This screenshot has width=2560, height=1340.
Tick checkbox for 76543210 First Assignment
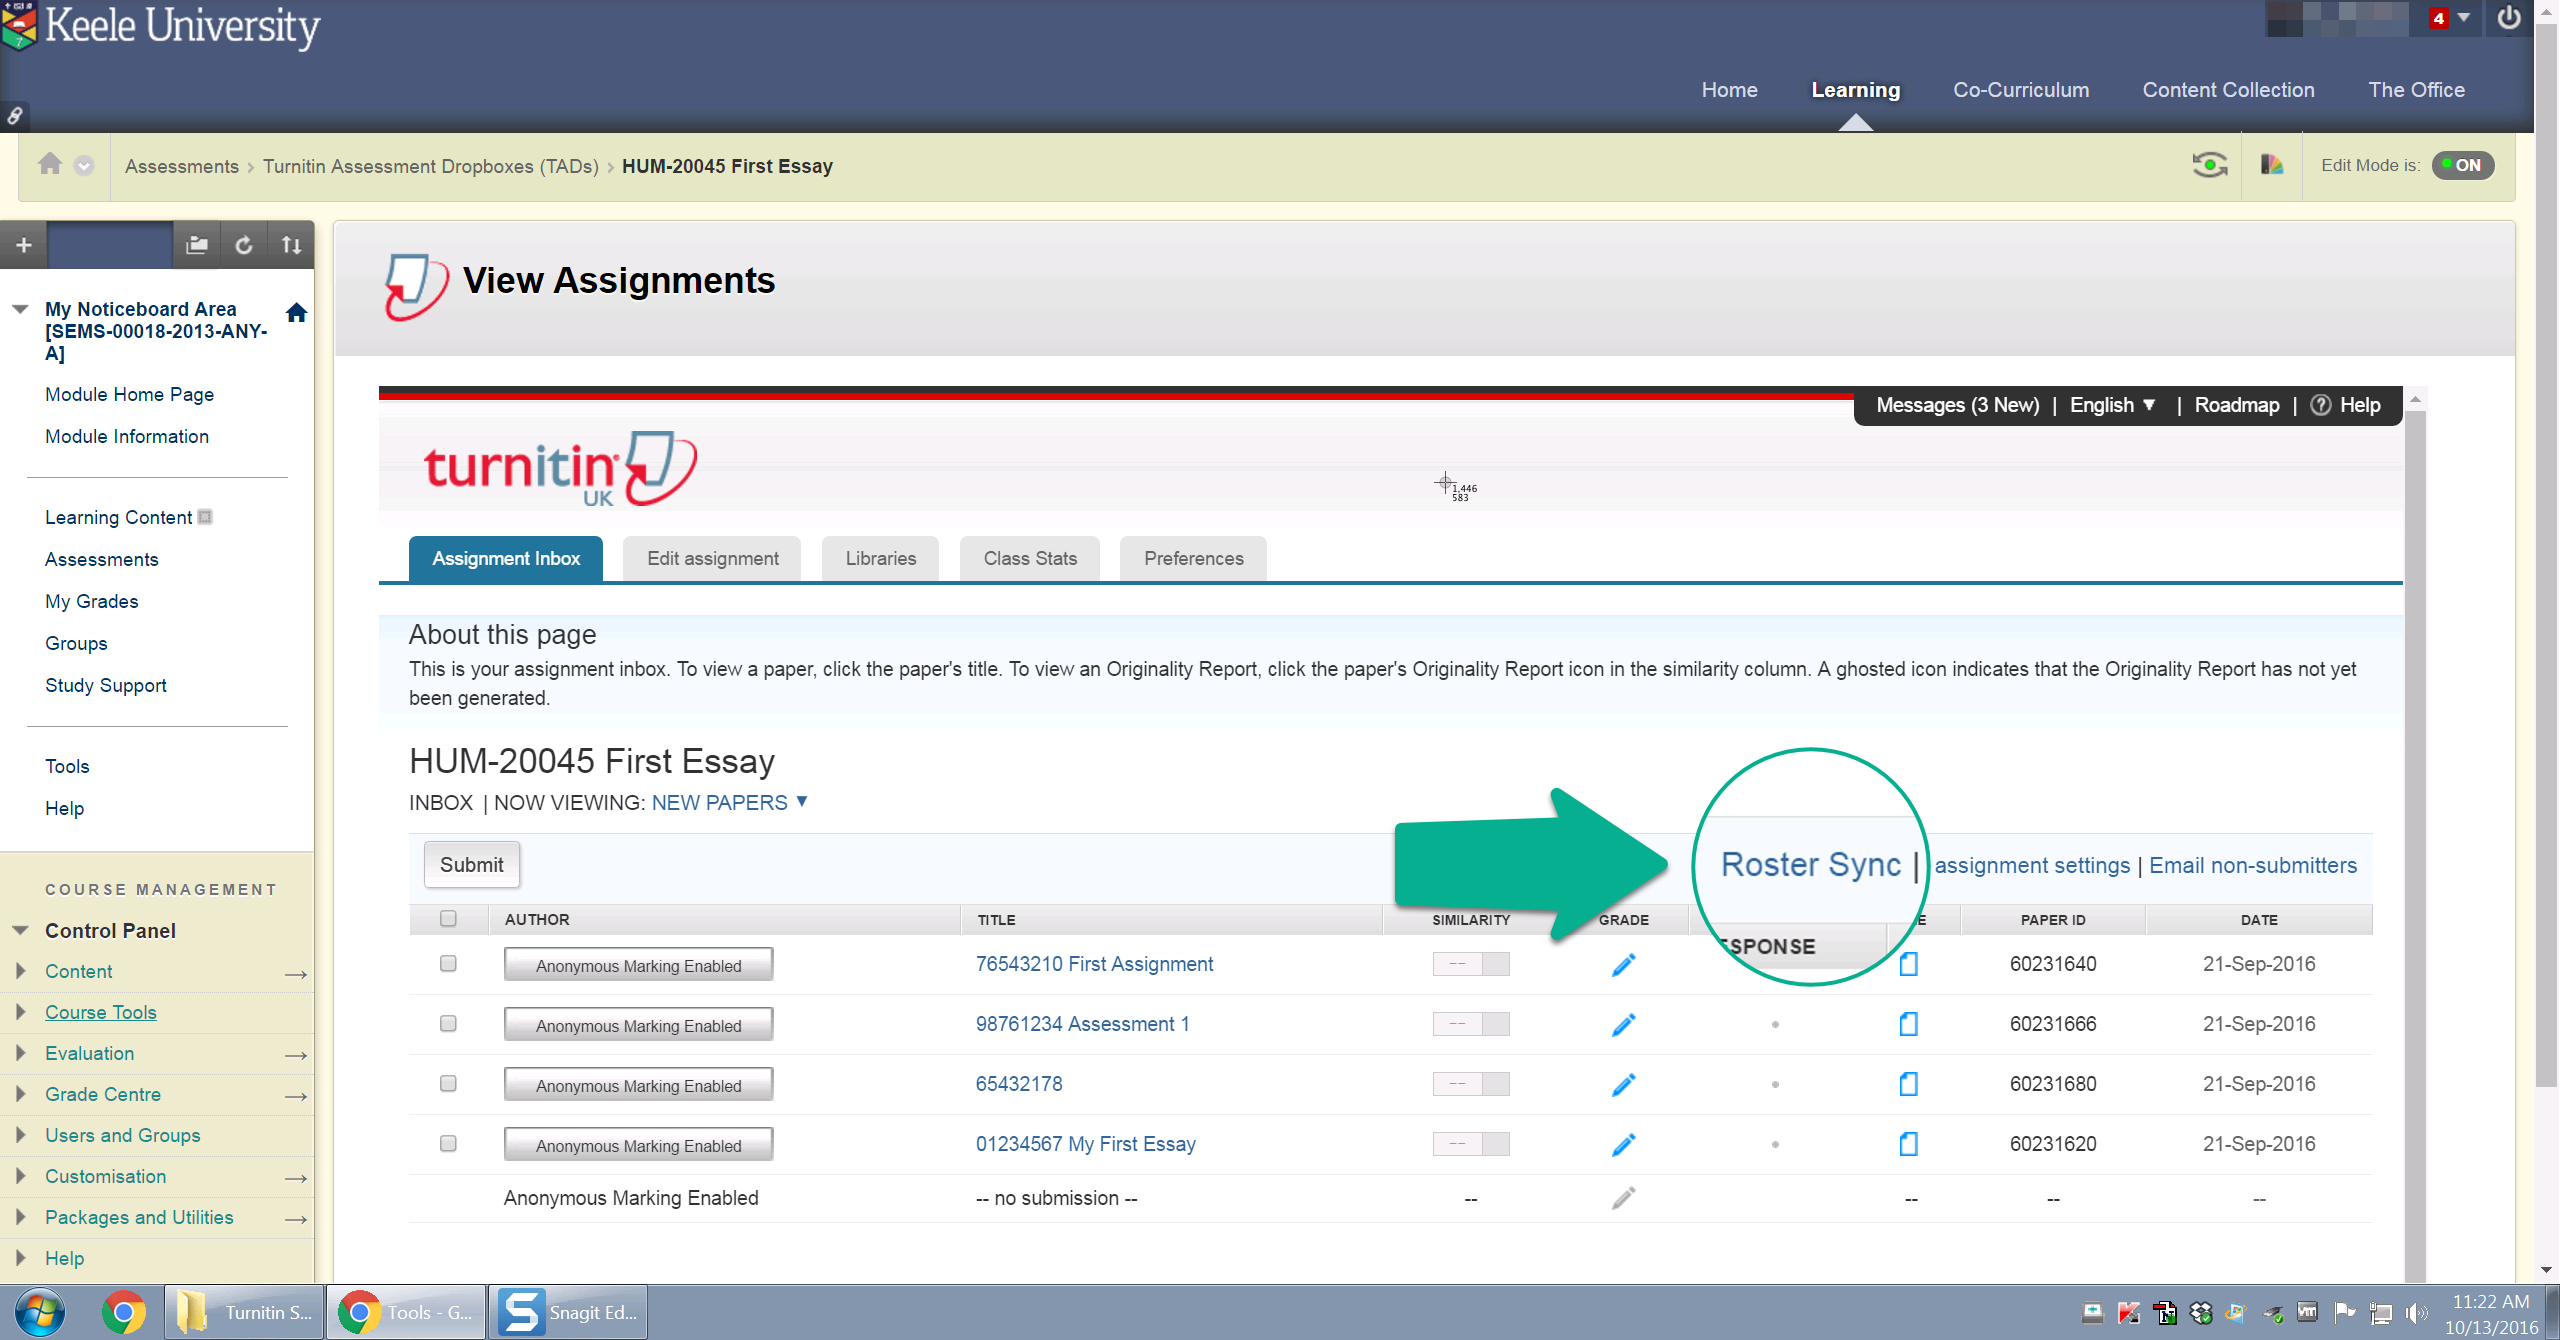(448, 964)
